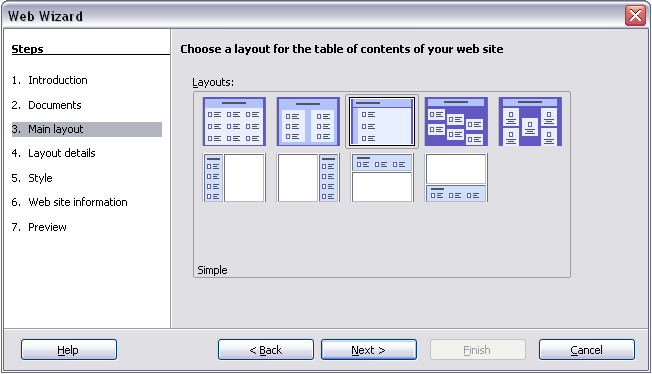Viewport: 652px width, 374px height.
Task: Cancel the Web Wizard
Action: click(587, 350)
